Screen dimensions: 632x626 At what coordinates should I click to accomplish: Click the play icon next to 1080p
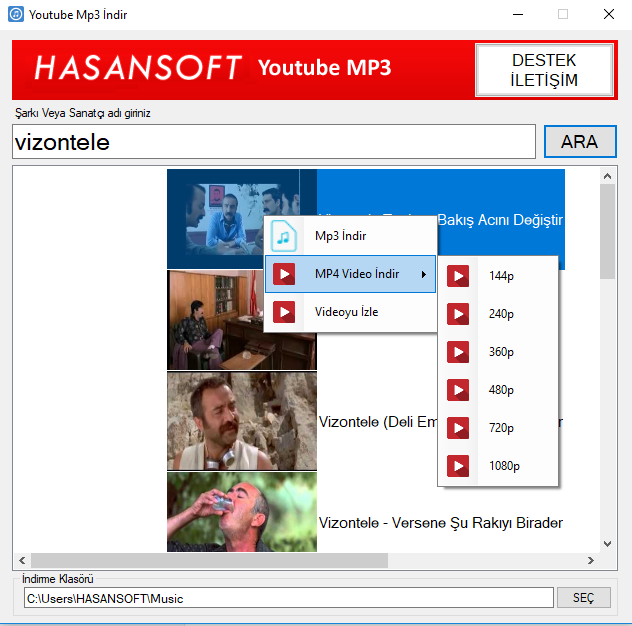[x=458, y=466]
